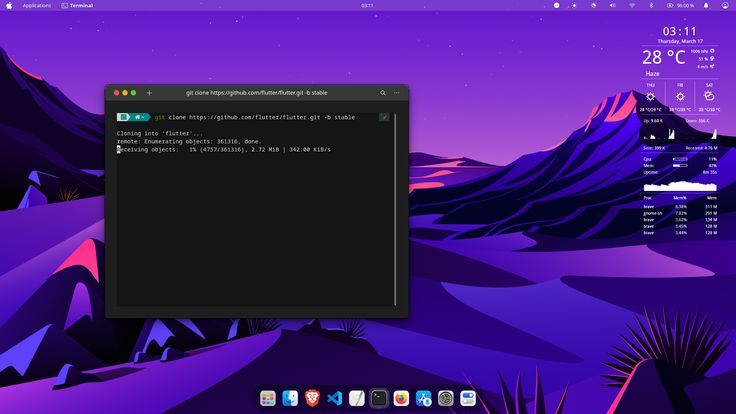
Task: Open the Applications menu
Action: coord(36,5)
